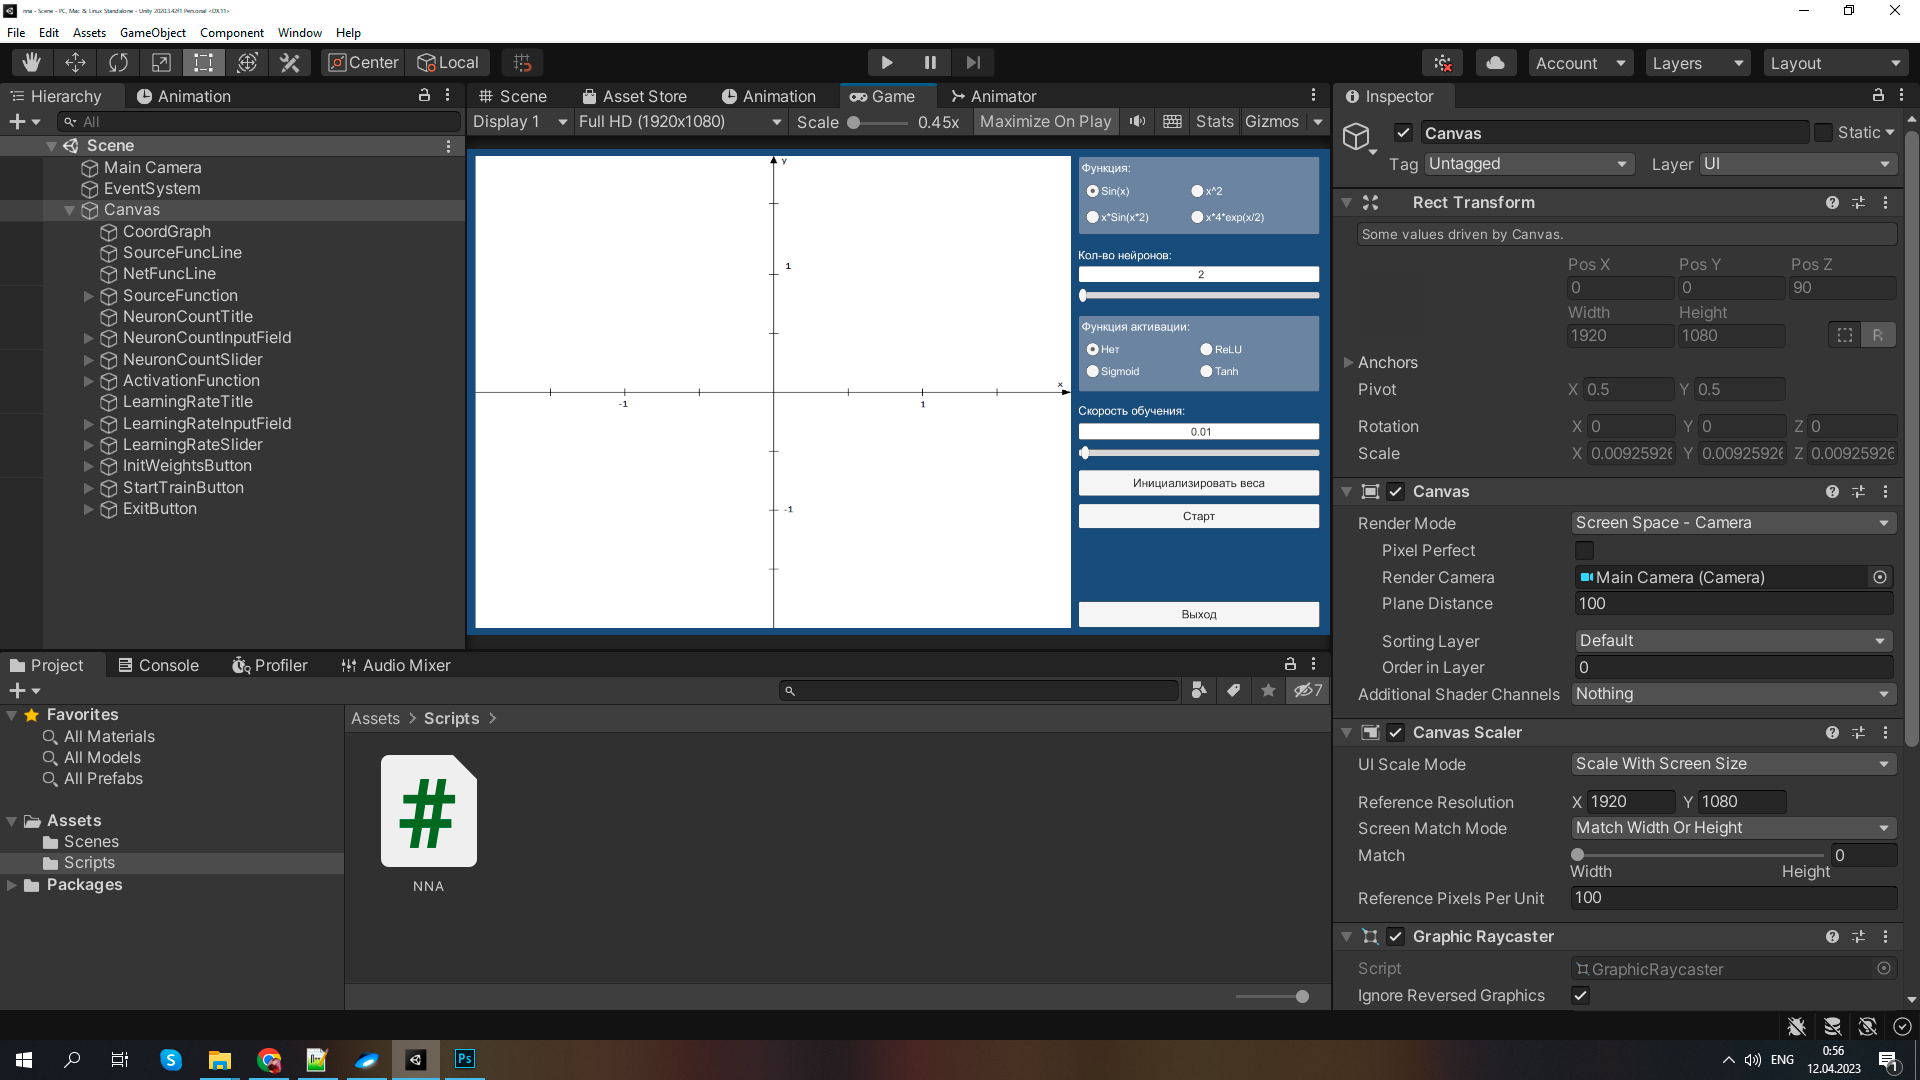Image resolution: width=1920 pixels, height=1080 pixels.
Task: Lock the Hierarchy panel
Action: (x=424, y=95)
